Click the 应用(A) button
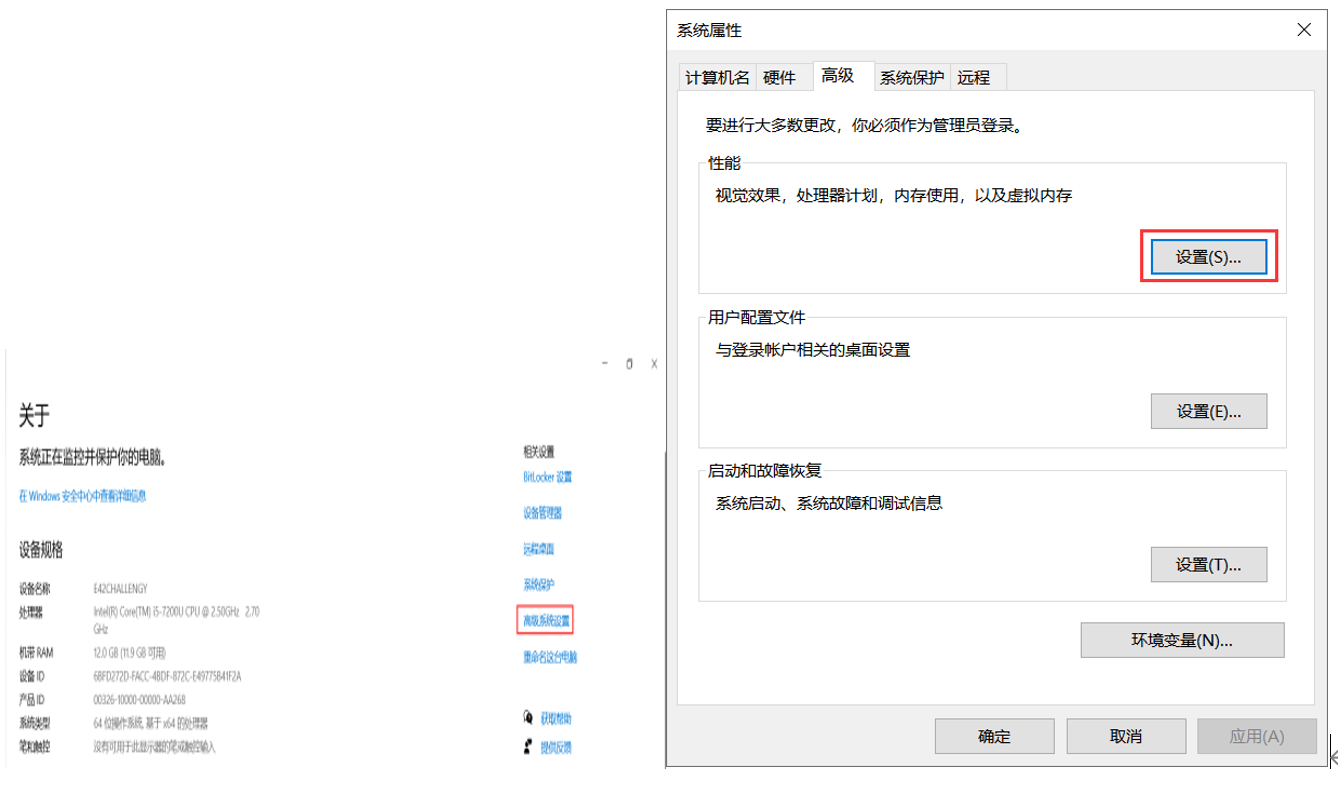The image size is (1338, 785). tap(1257, 737)
